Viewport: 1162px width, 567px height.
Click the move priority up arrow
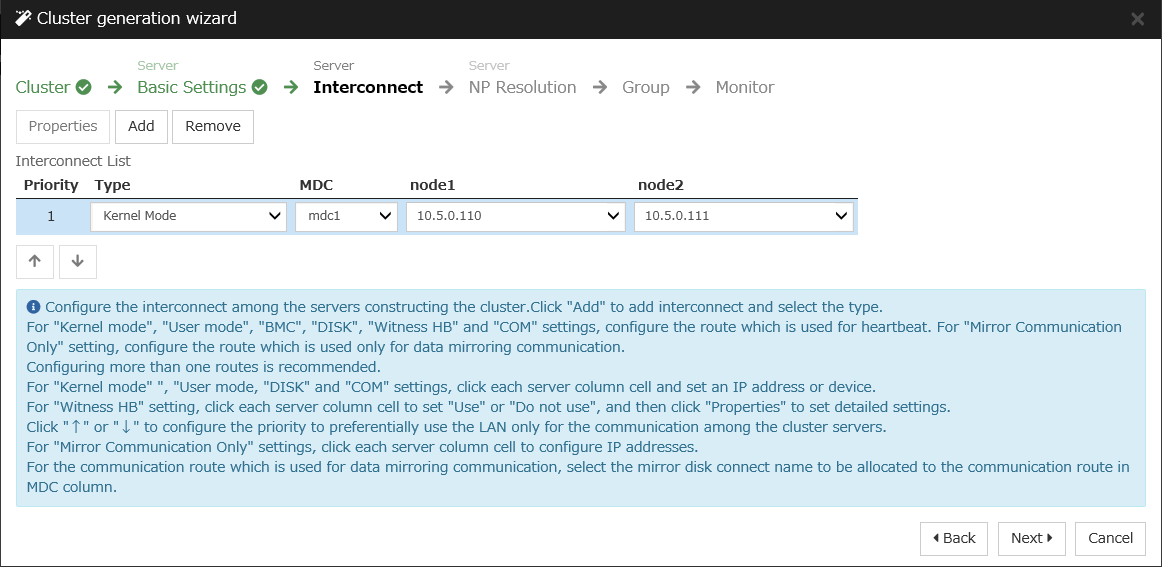[x=35, y=261]
